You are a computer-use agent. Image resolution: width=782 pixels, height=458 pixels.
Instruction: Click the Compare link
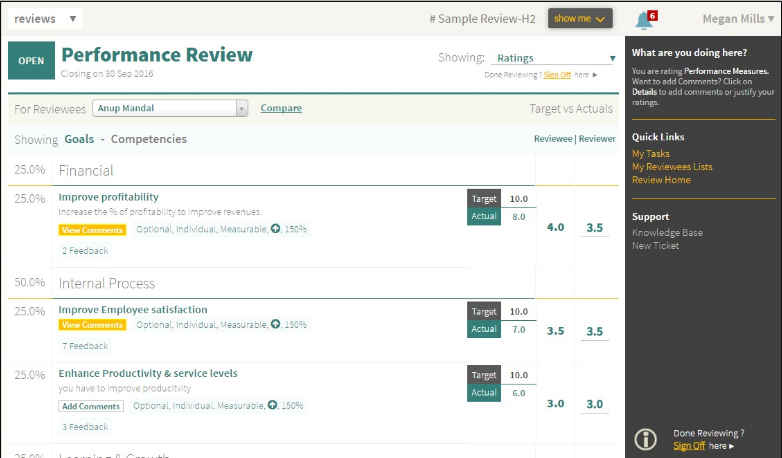[281, 108]
